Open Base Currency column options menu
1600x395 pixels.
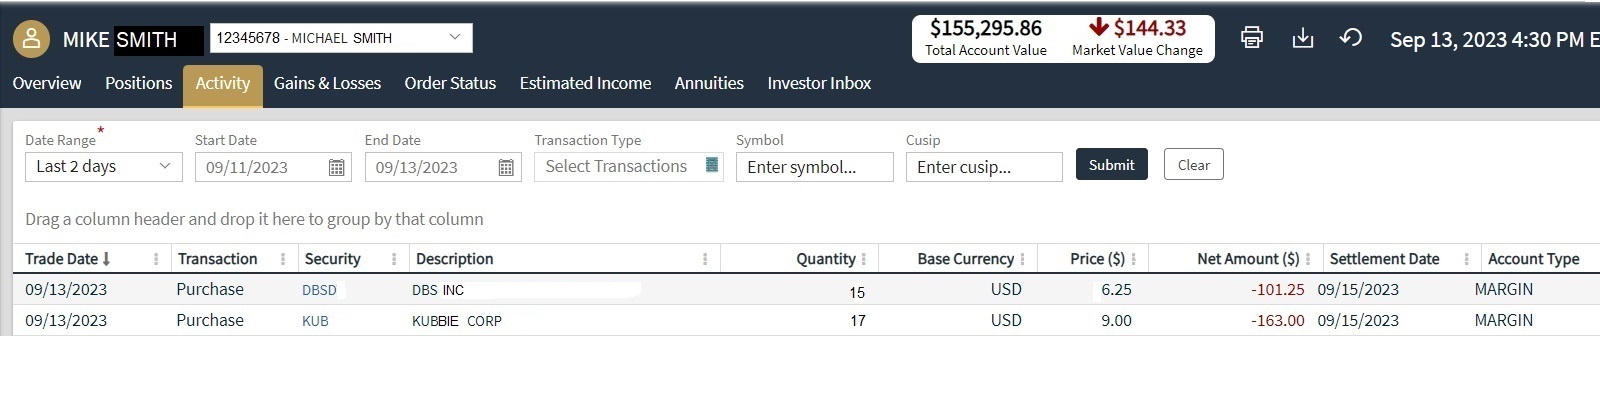1022,259
